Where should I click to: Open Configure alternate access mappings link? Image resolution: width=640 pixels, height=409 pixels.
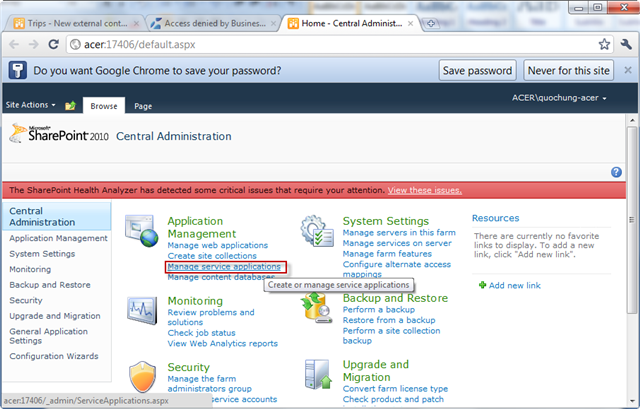coord(396,269)
